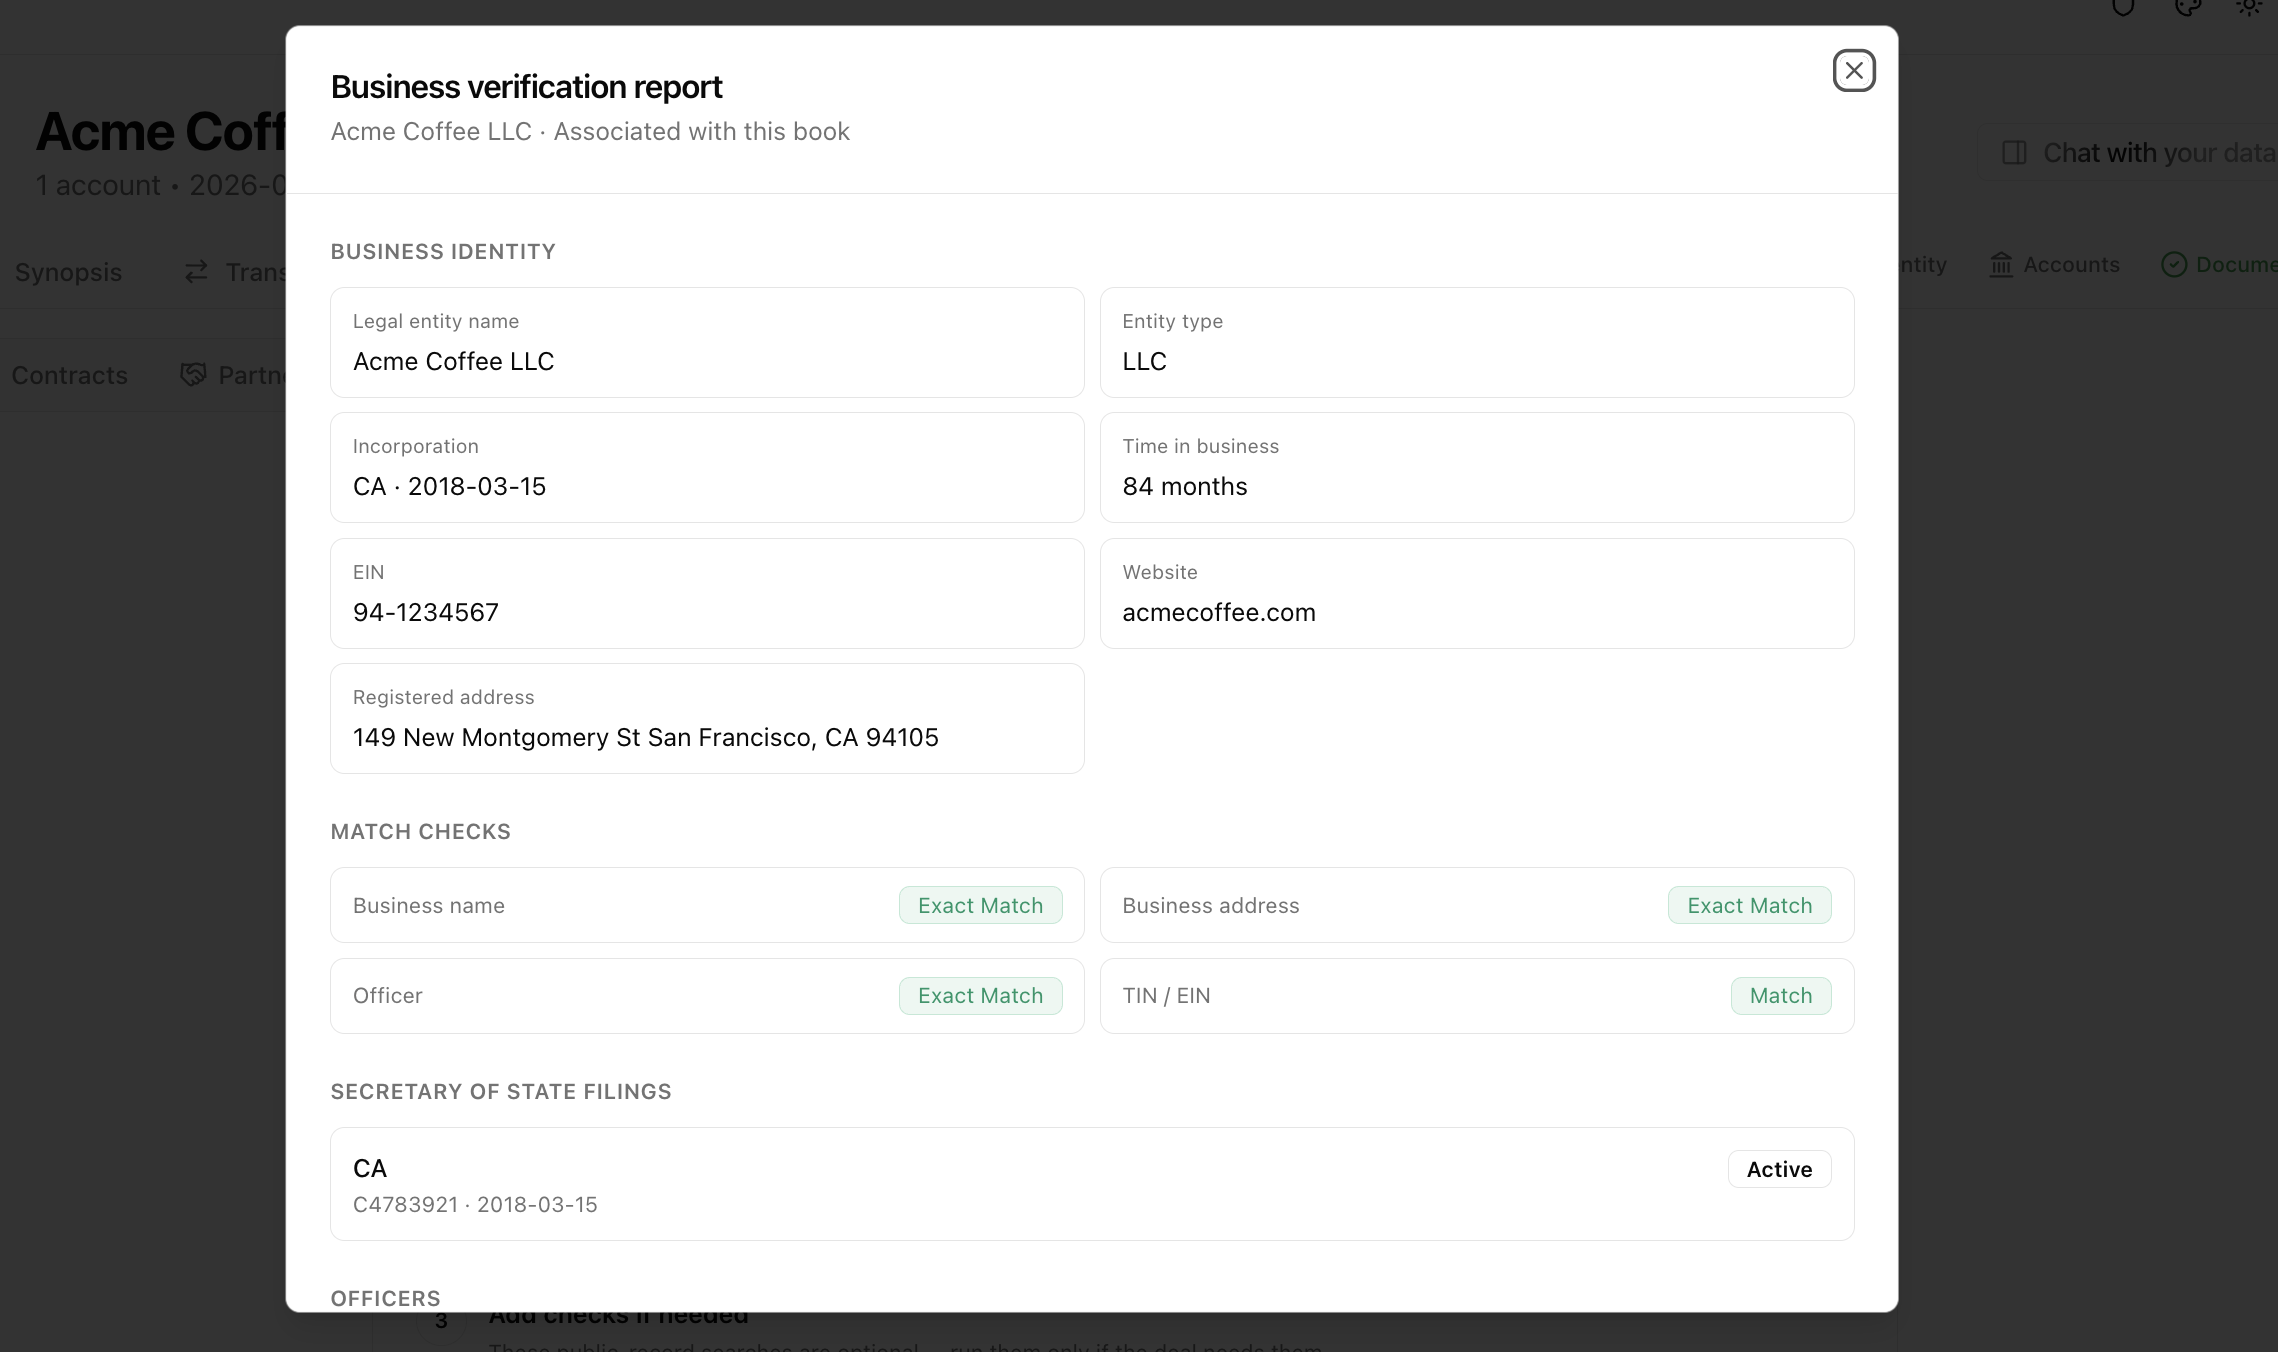Screen dimensions: 2278x1352
Task: Click the Time in business value 84 months
Action: [1184, 486]
